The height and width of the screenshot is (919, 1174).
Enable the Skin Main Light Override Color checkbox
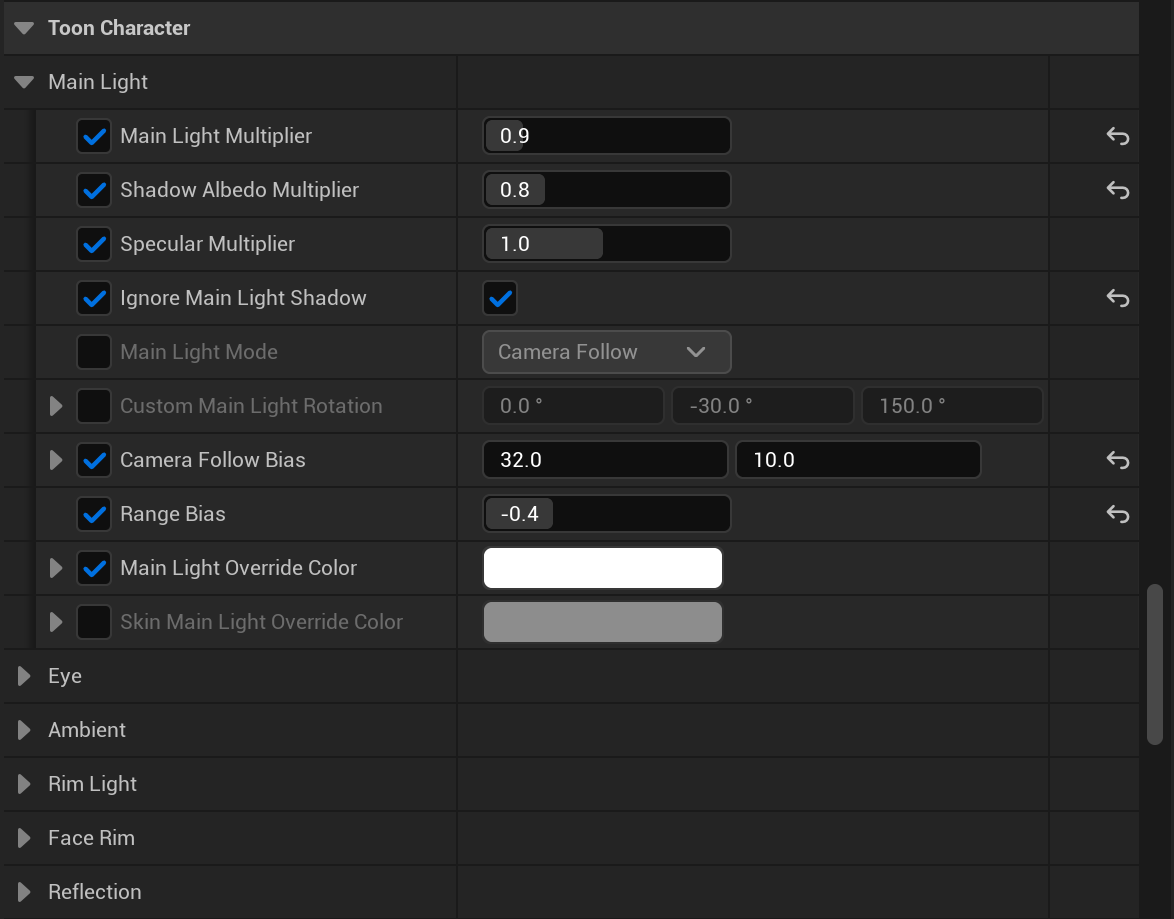point(94,622)
